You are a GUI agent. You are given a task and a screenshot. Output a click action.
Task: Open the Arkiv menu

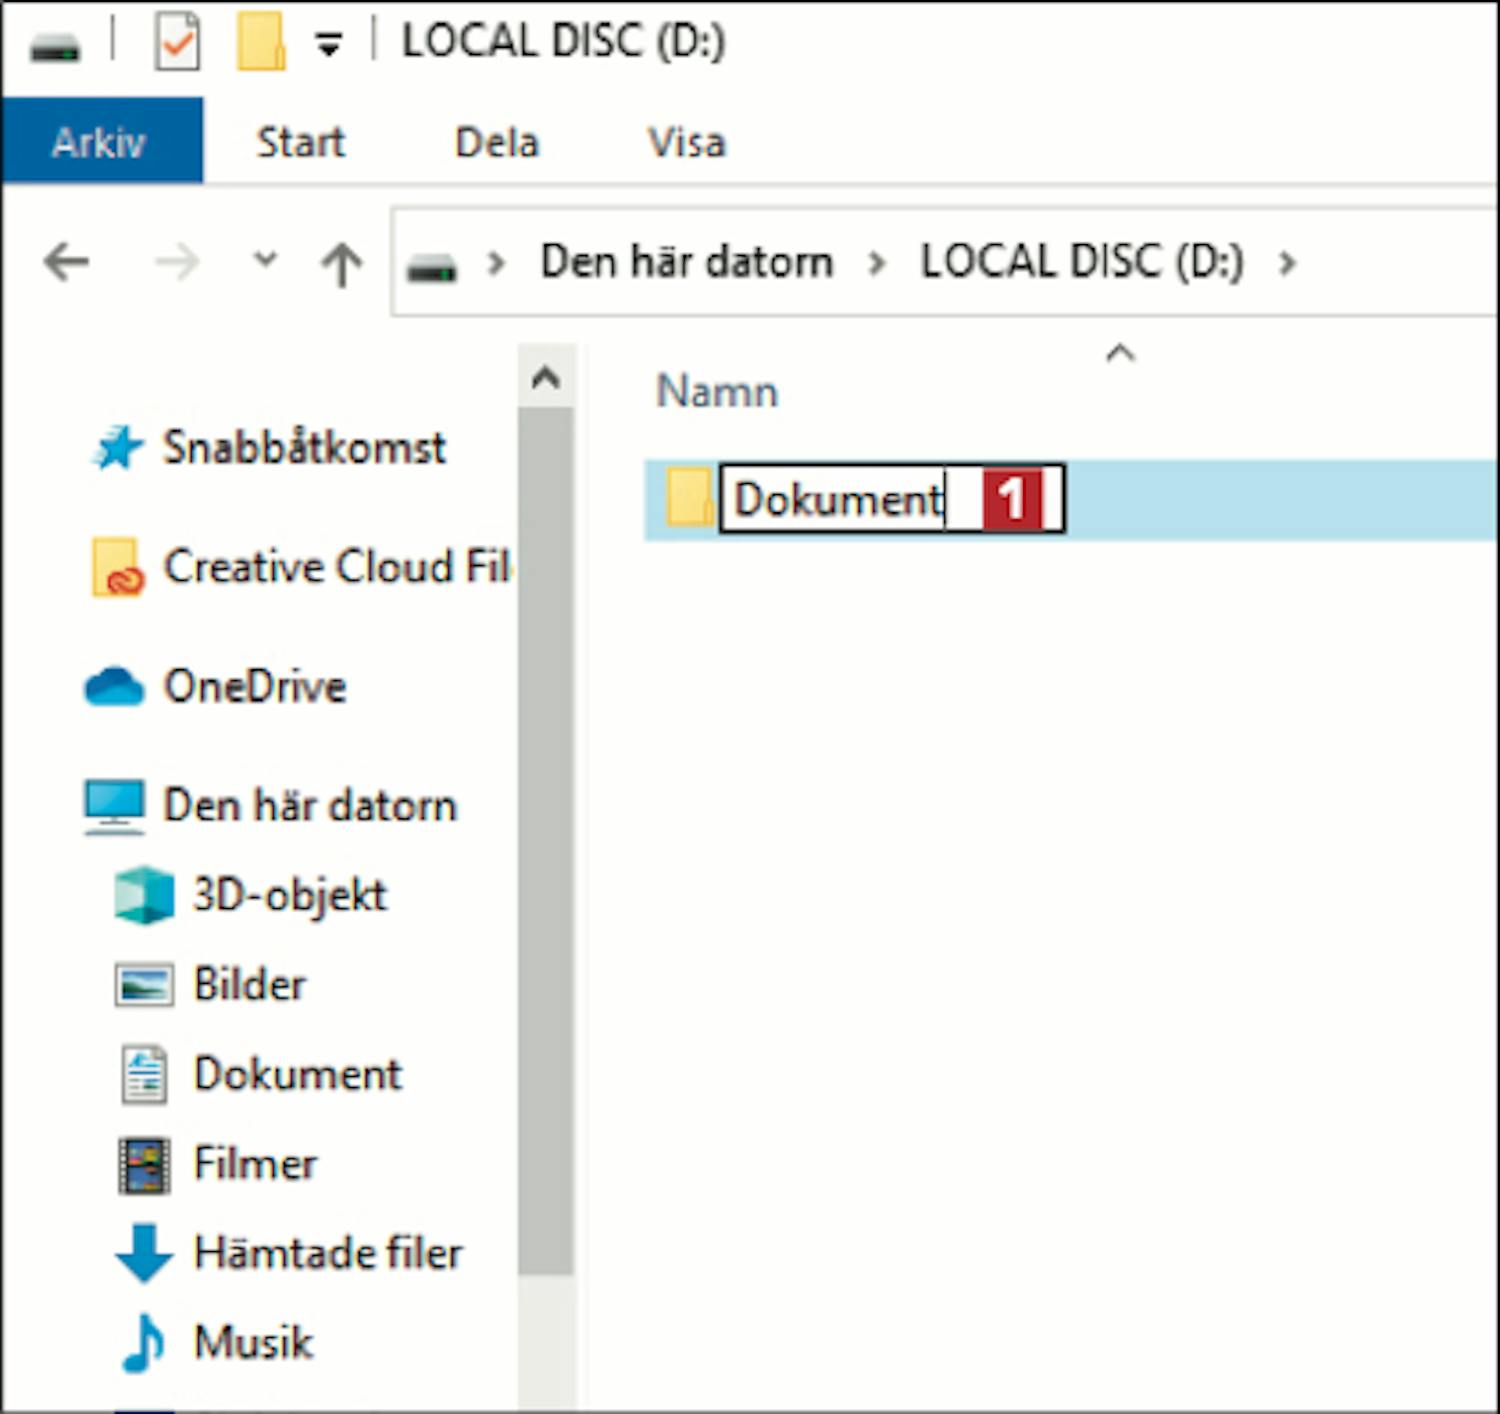coord(100,142)
